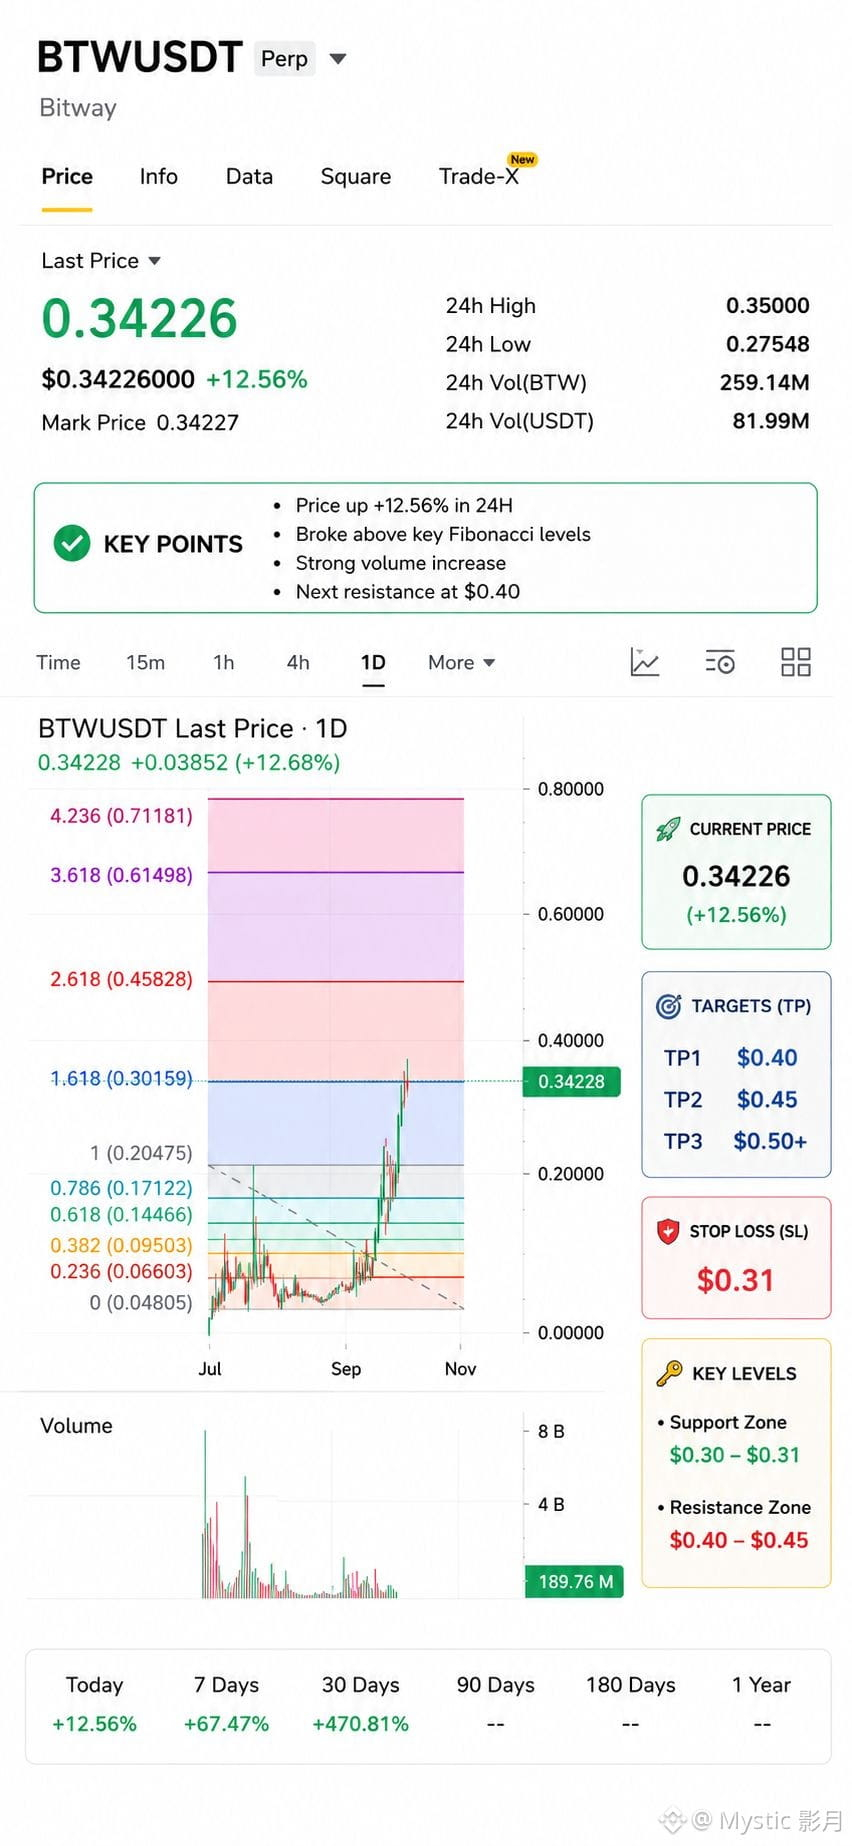852x1846 pixels.
Task: Click the Nov label on chart time axis
Action: pos(460,1369)
